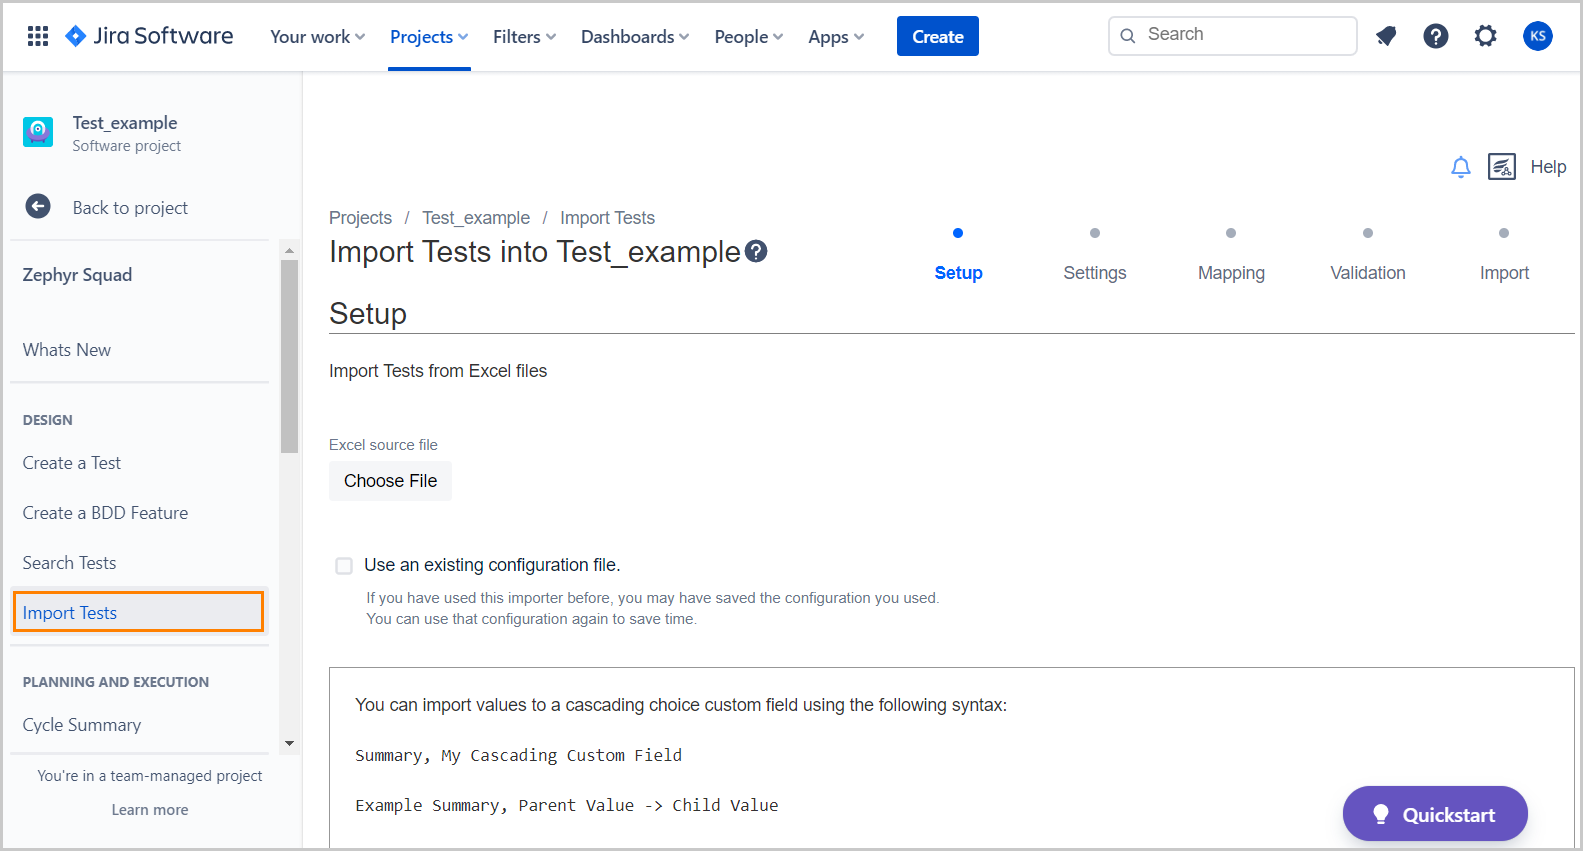This screenshot has width=1583, height=851.
Task: Open Whats New in sidebar
Action: point(67,350)
